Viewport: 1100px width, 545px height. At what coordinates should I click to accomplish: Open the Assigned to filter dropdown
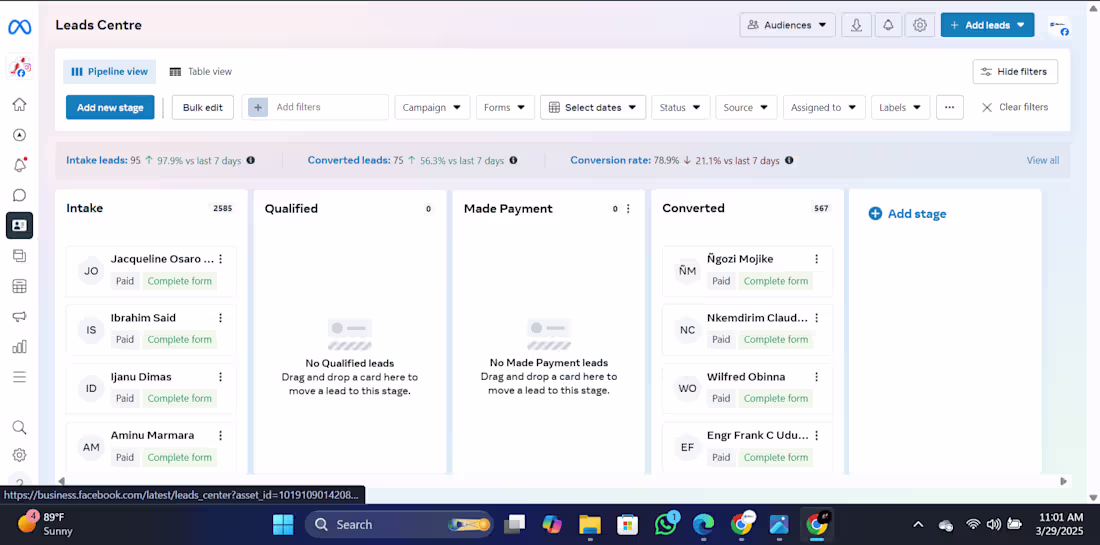(x=824, y=107)
